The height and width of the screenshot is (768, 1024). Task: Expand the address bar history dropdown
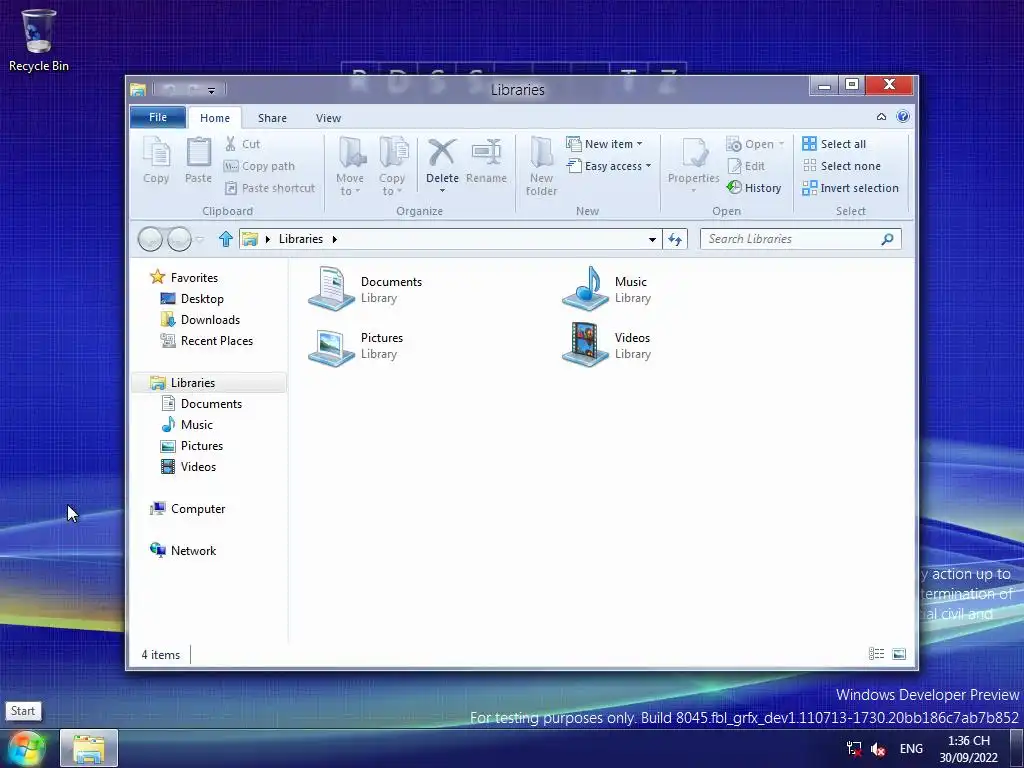[x=652, y=240]
